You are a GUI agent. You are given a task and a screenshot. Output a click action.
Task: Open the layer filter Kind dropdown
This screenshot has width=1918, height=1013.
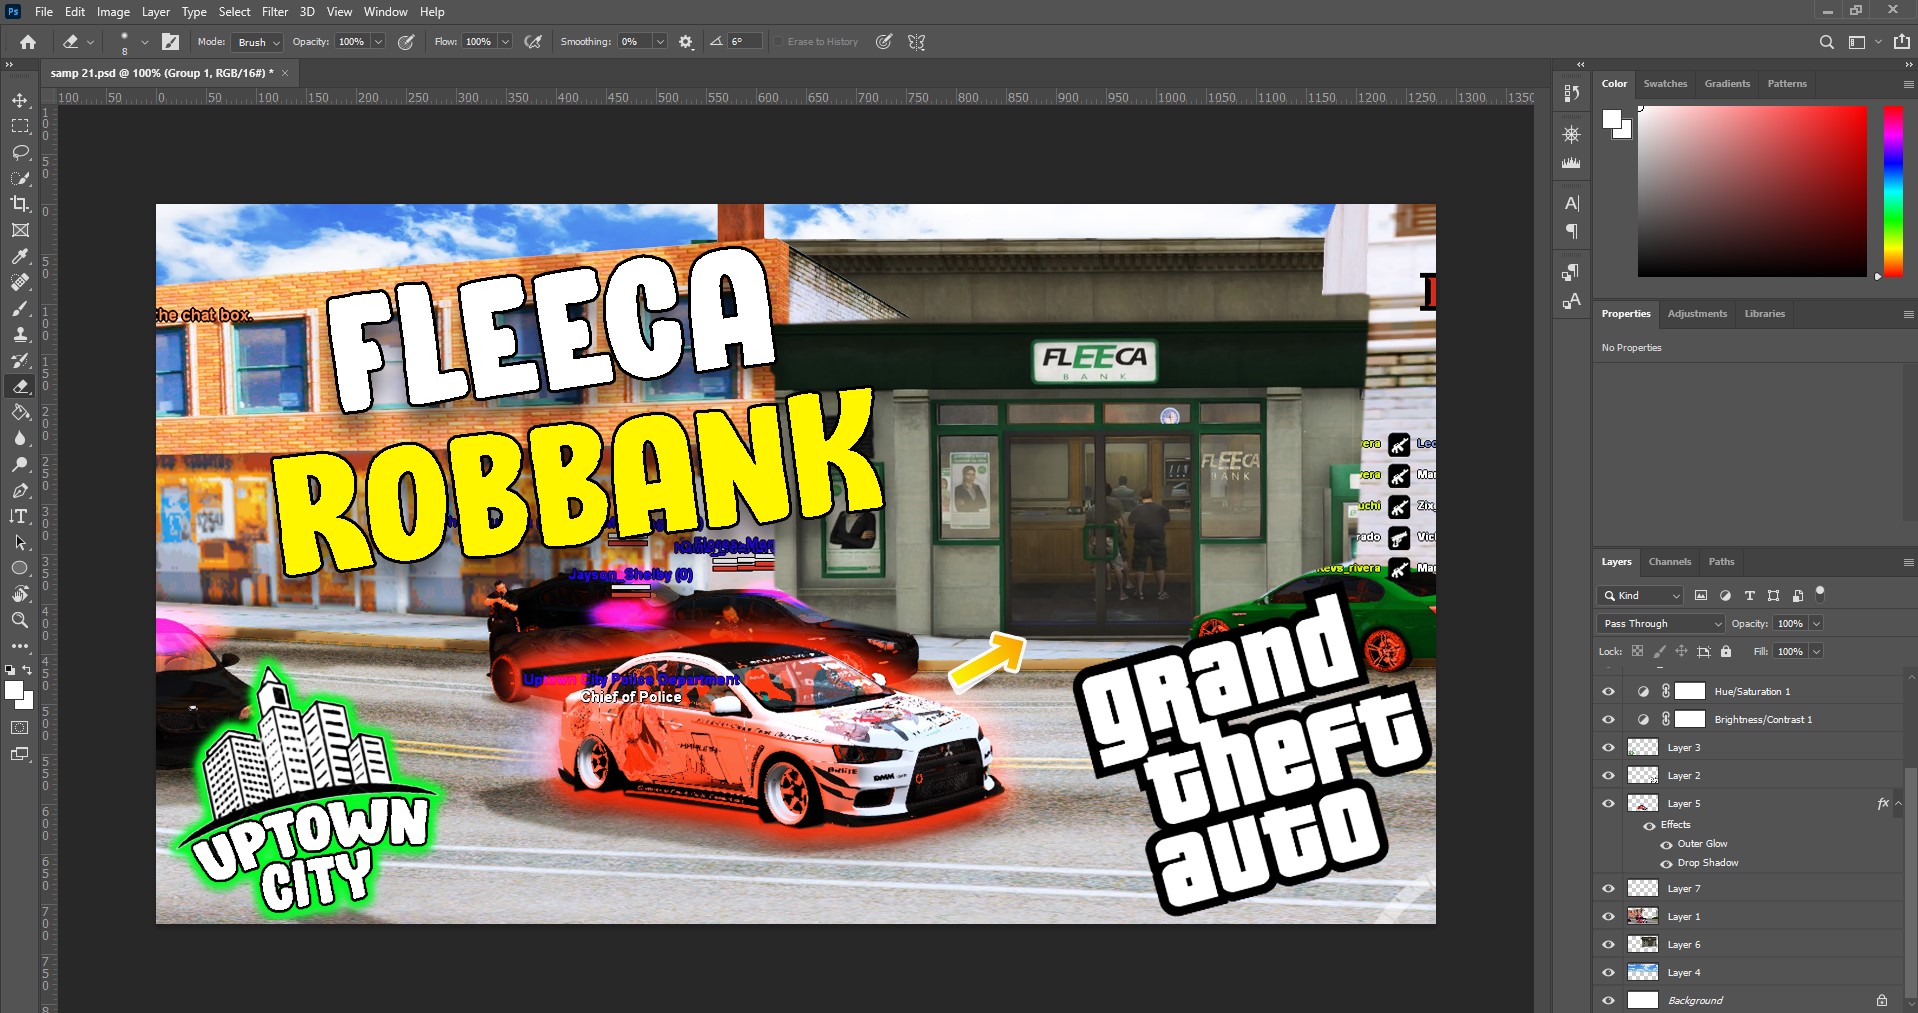point(1641,596)
